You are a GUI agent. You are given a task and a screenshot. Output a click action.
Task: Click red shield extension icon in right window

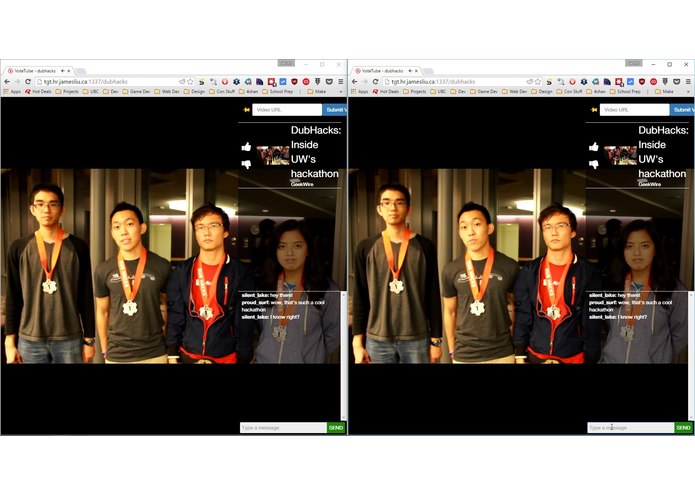tap(642, 82)
